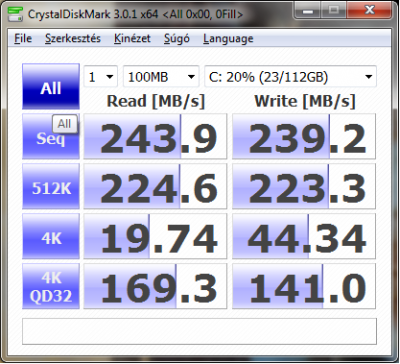The width and height of the screenshot is (400, 364).
Task: Open the Kinézet menu
Action: click(132, 39)
